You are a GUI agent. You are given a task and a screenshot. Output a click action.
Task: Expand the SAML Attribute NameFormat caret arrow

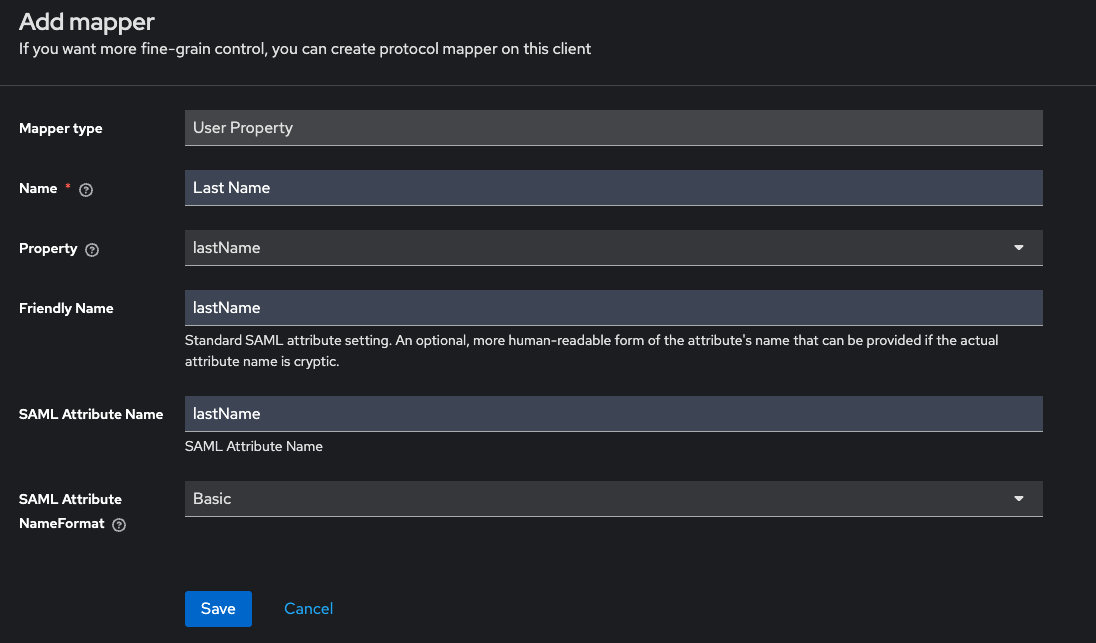[1018, 498]
